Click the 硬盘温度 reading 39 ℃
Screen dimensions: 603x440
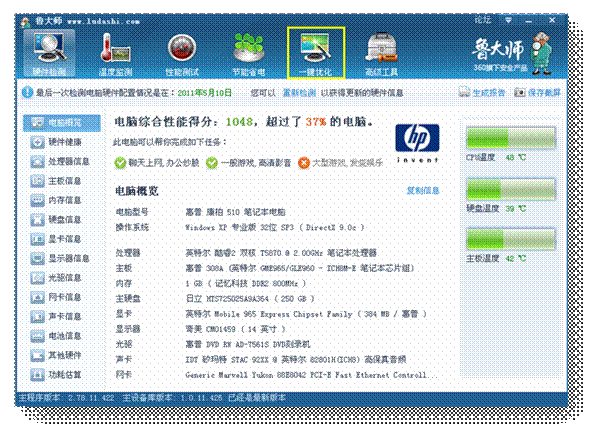tap(516, 209)
